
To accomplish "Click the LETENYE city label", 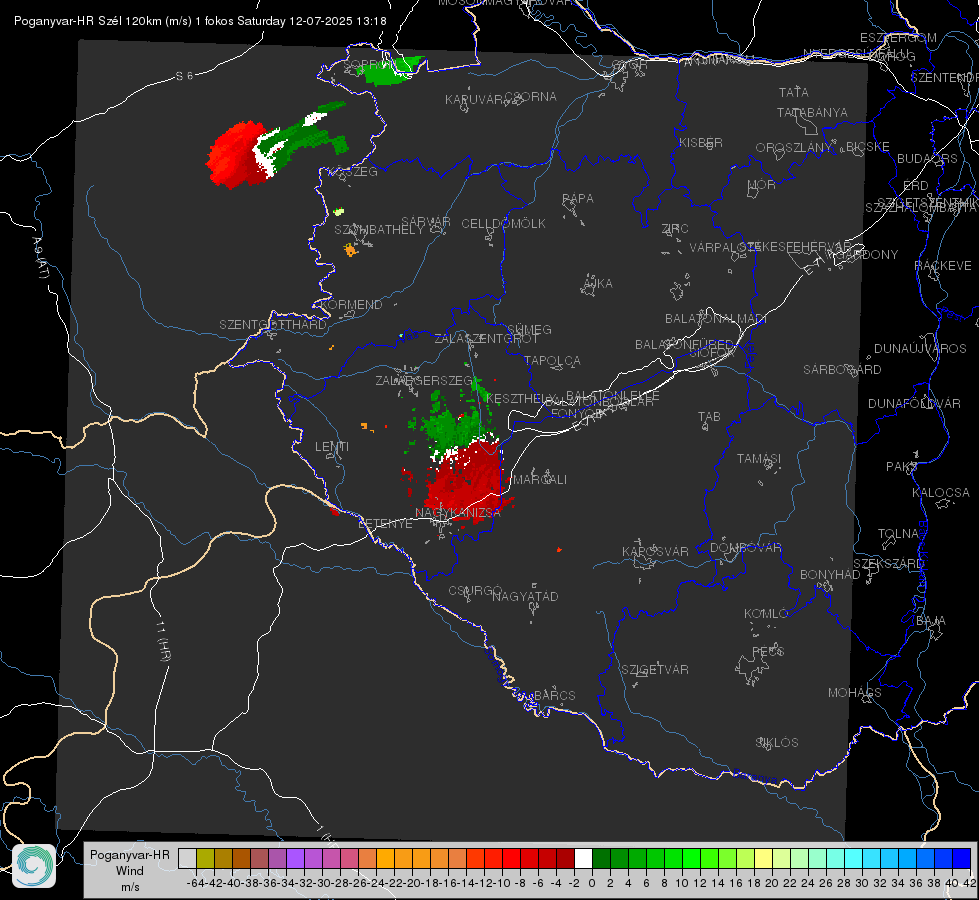I will click(x=385, y=524).
